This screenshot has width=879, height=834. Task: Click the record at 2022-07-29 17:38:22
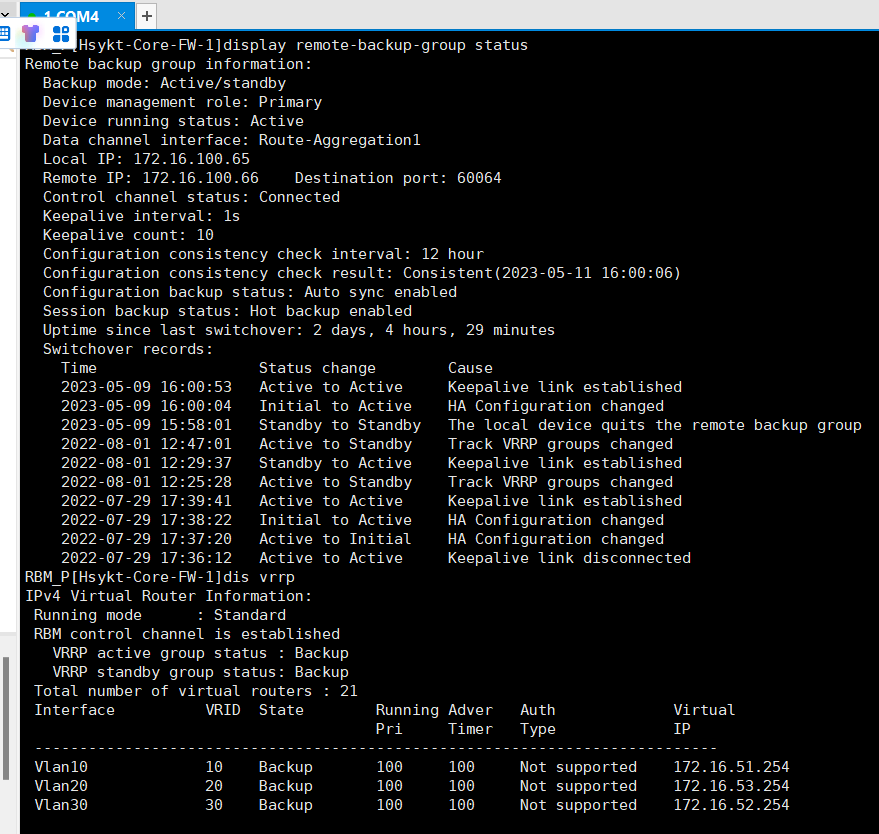pos(362,521)
